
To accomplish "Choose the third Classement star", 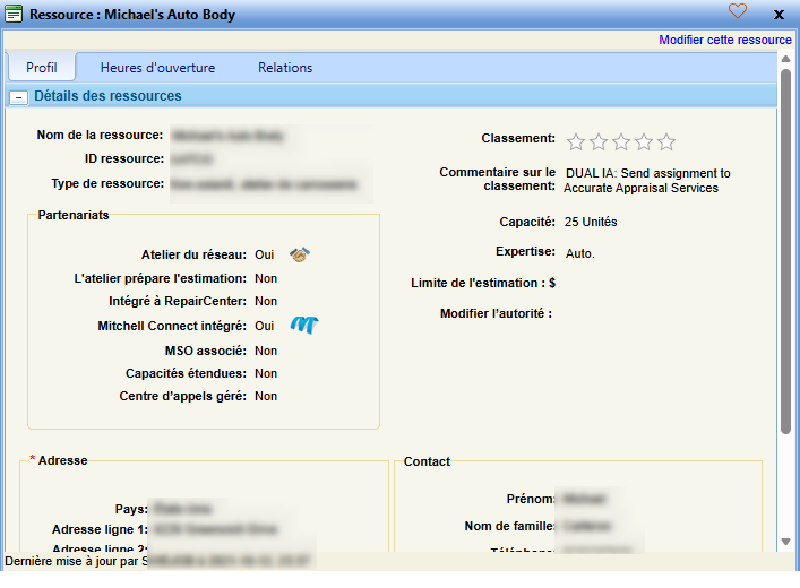I will 621,141.
